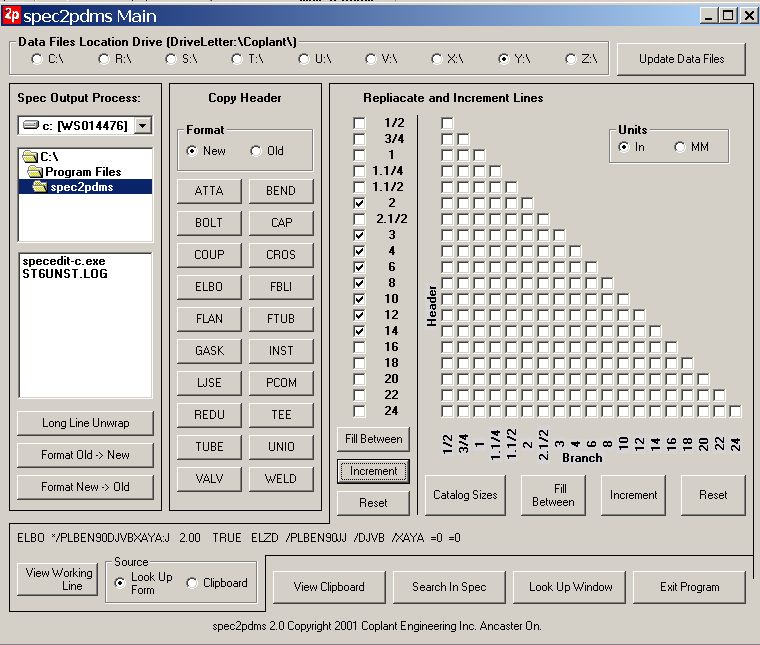Click Format Old -> New button
The image size is (760, 645).
pyautogui.click(x=85, y=455)
